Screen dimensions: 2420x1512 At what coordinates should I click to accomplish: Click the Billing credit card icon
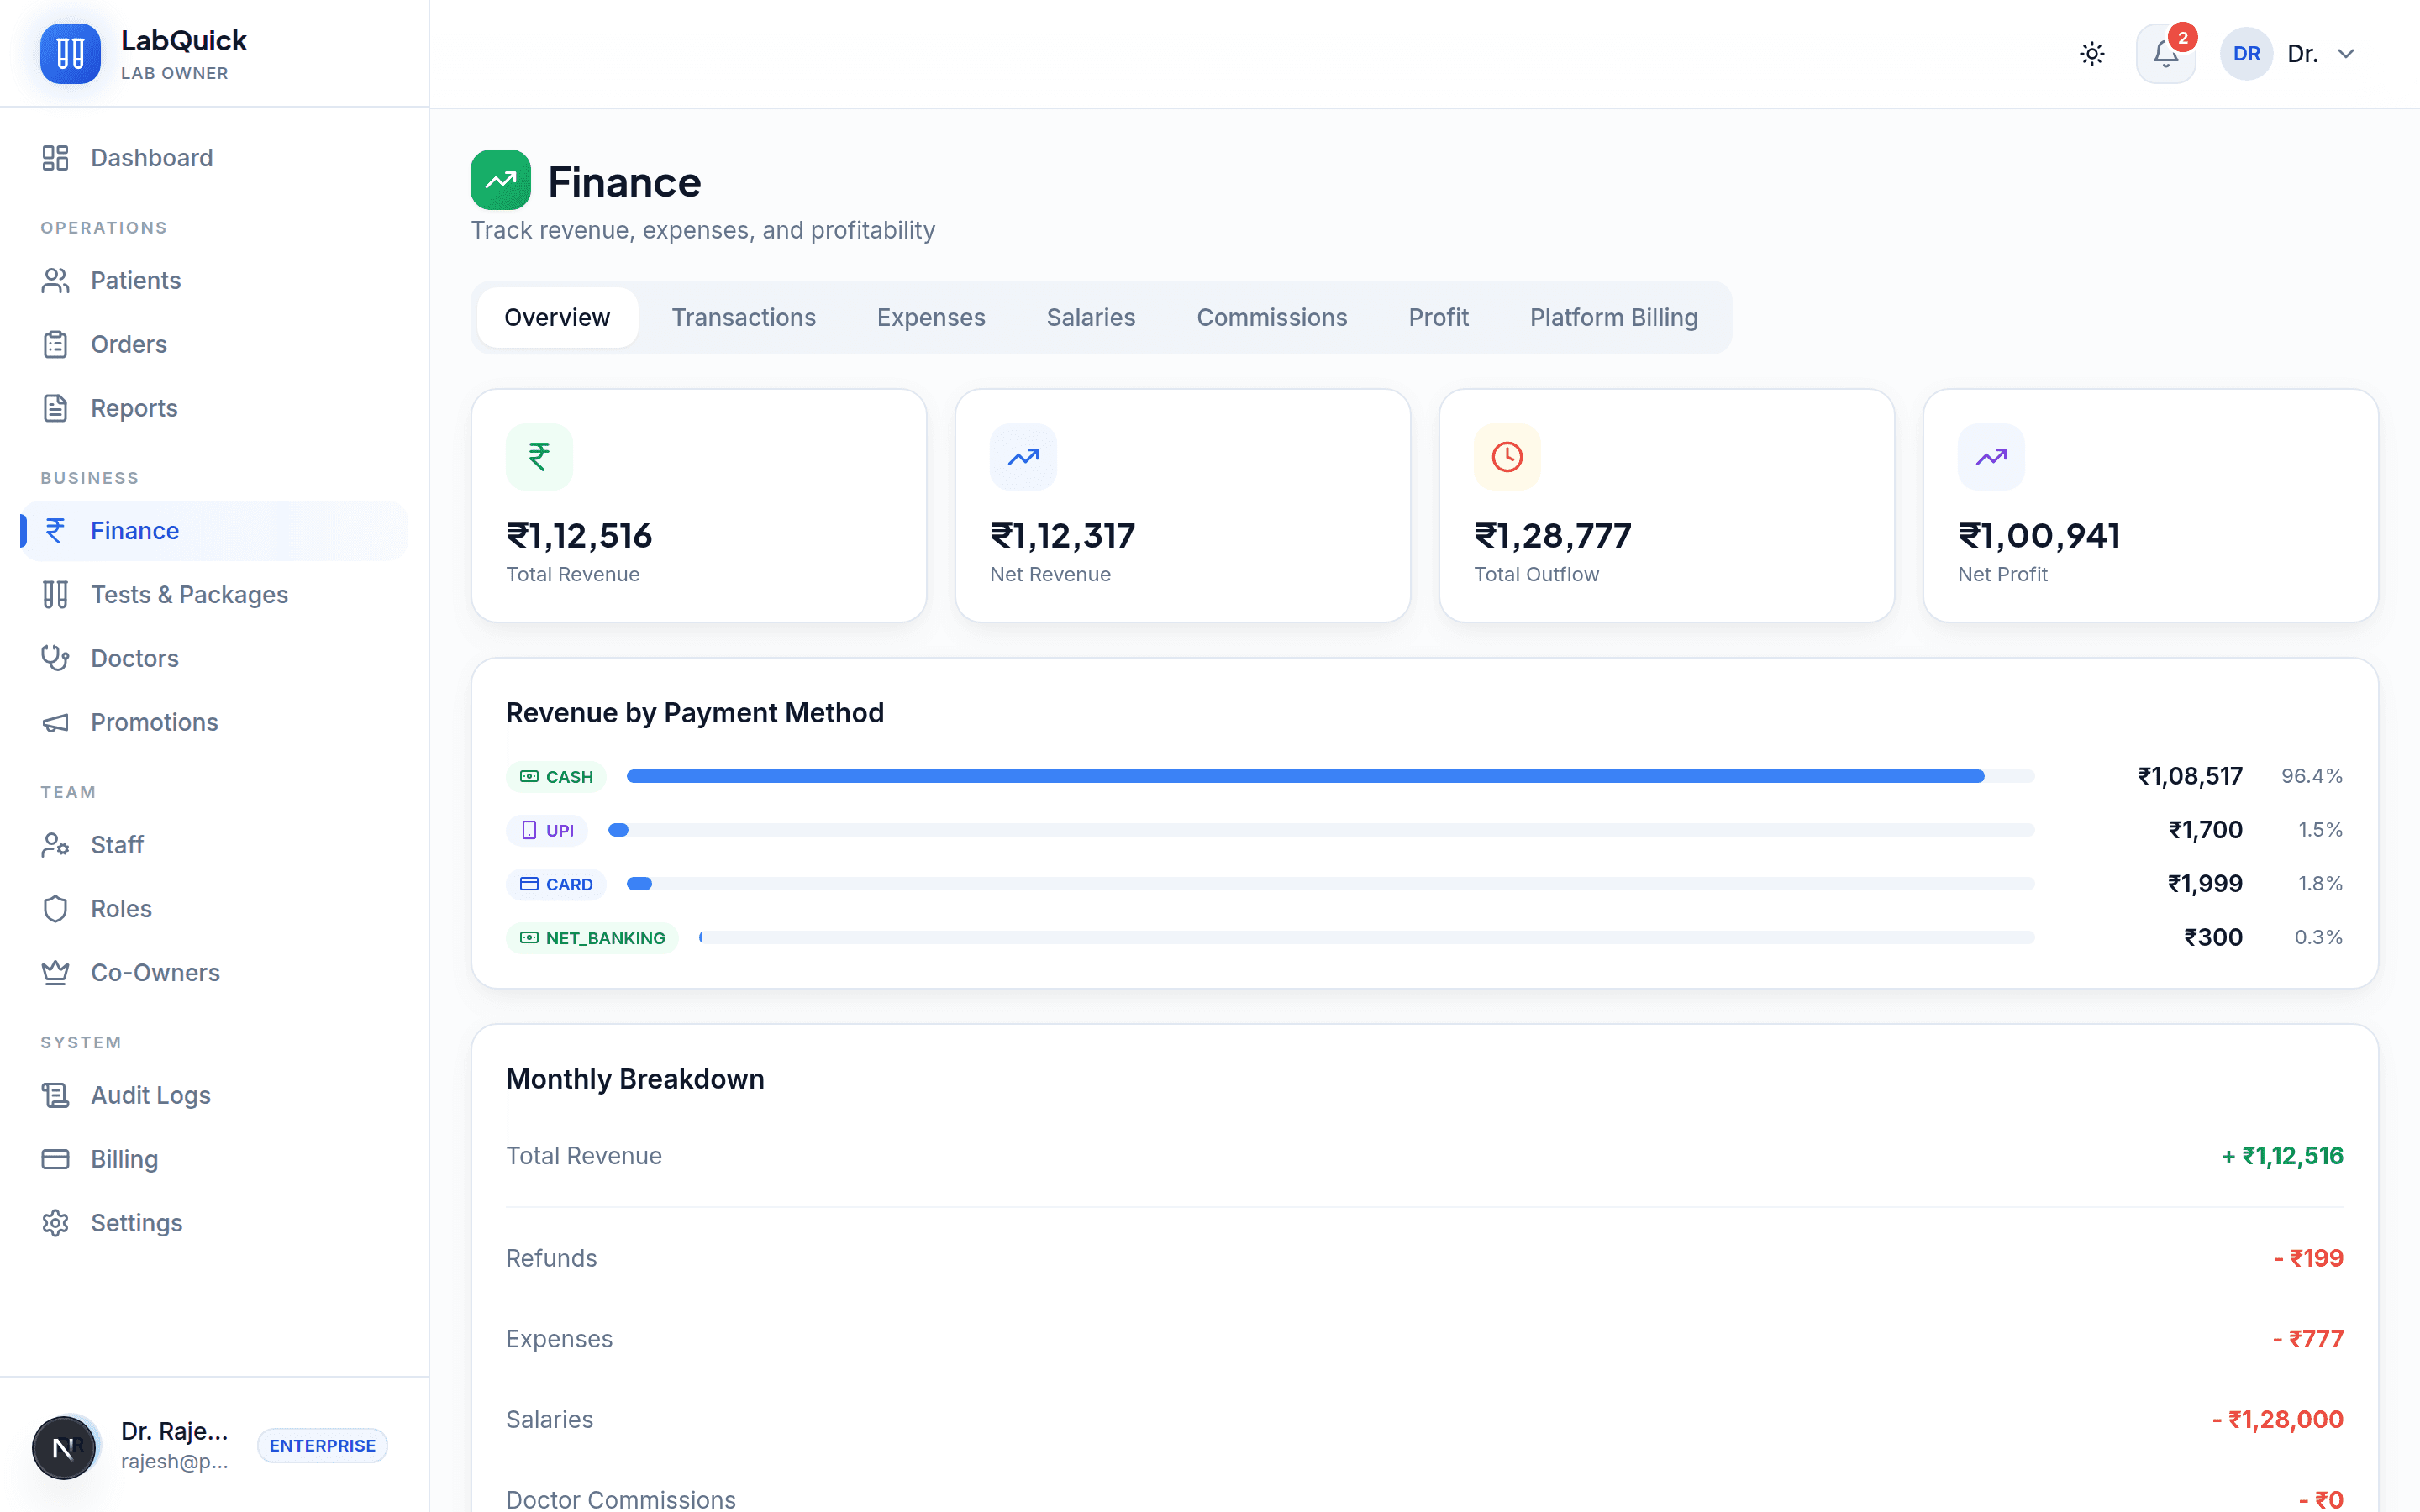(x=55, y=1159)
